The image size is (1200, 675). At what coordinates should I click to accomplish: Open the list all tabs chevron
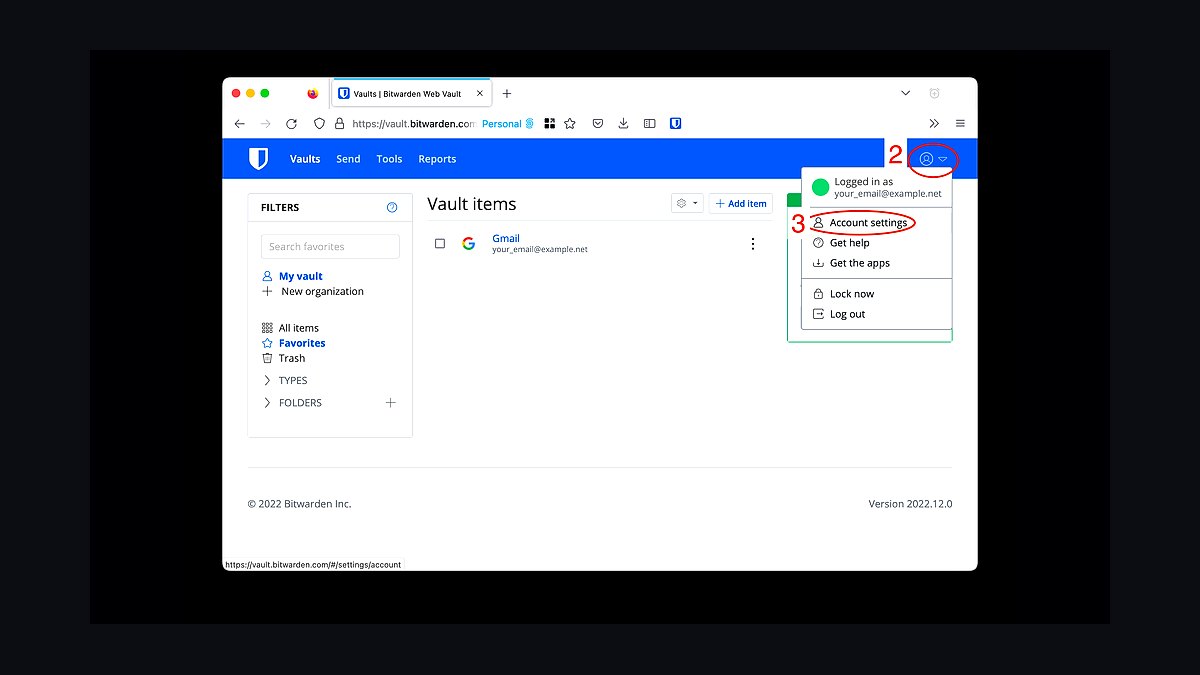(x=906, y=93)
